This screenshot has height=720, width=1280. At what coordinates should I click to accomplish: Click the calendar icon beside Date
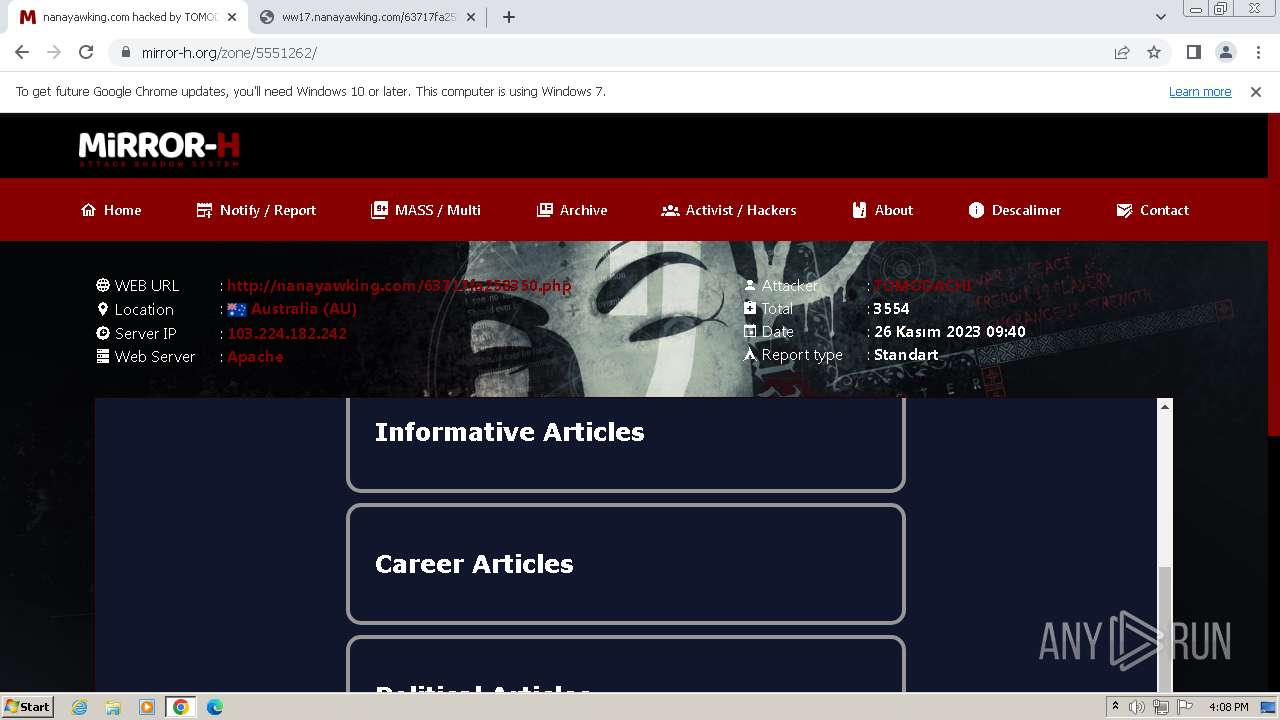pyautogui.click(x=750, y=331)
